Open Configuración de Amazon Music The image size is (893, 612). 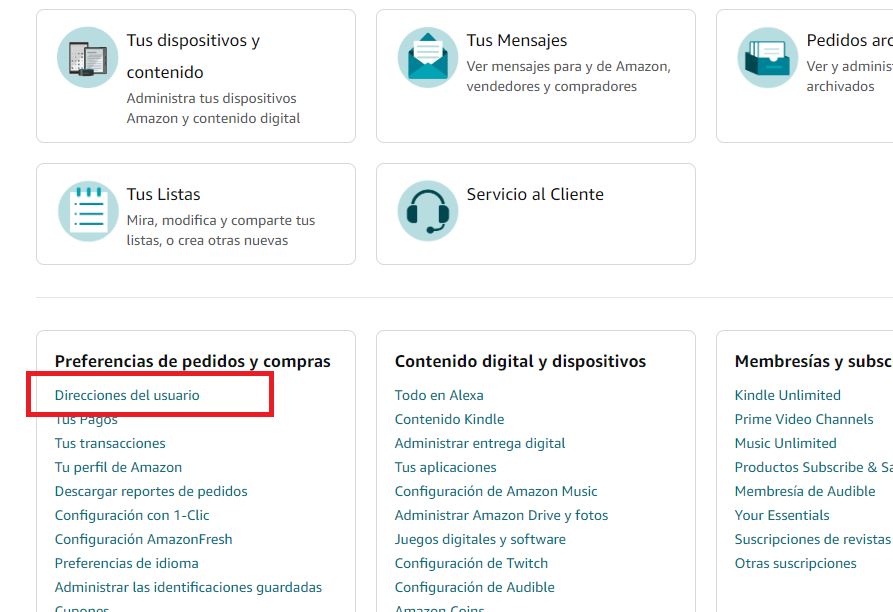tap(496, 491)
